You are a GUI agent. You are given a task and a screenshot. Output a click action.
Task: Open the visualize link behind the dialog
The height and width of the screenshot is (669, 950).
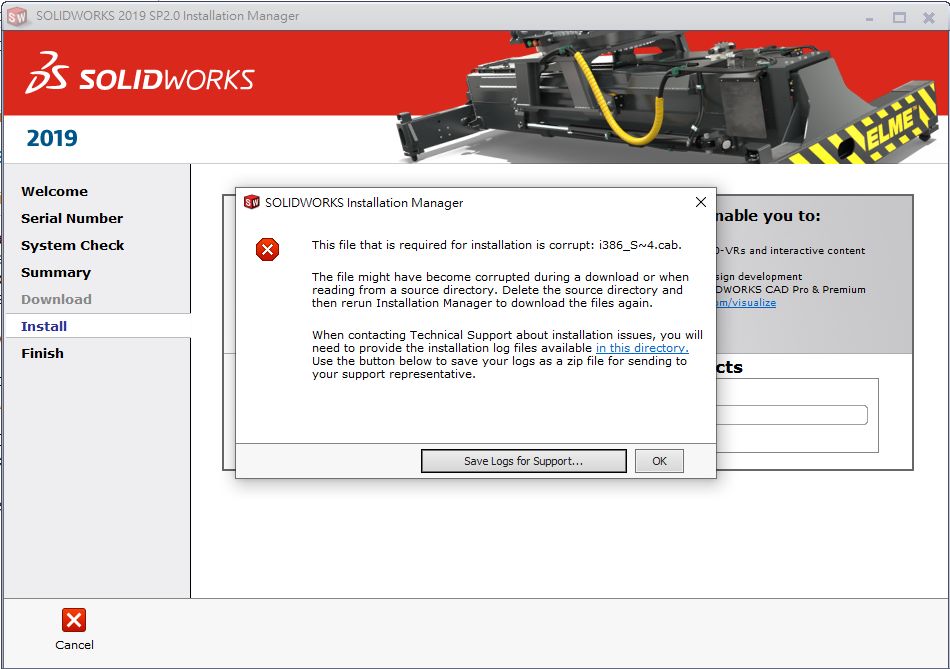(746, 302)
